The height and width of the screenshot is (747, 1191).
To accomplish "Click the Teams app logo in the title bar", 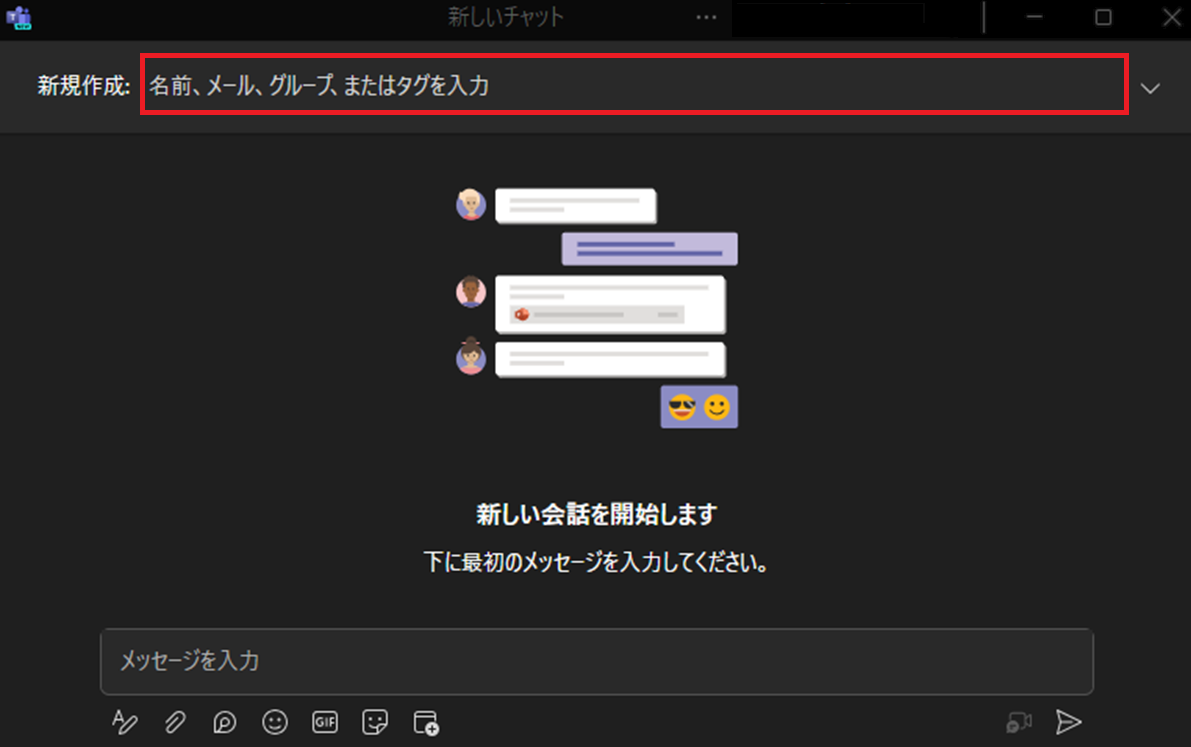I will (19, 17).
